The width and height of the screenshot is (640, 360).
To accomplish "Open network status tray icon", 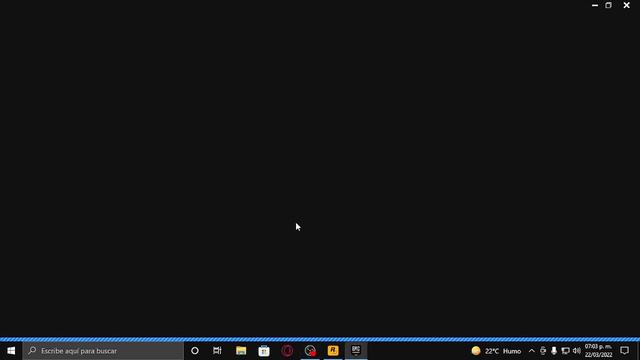I will click(565, 351).
